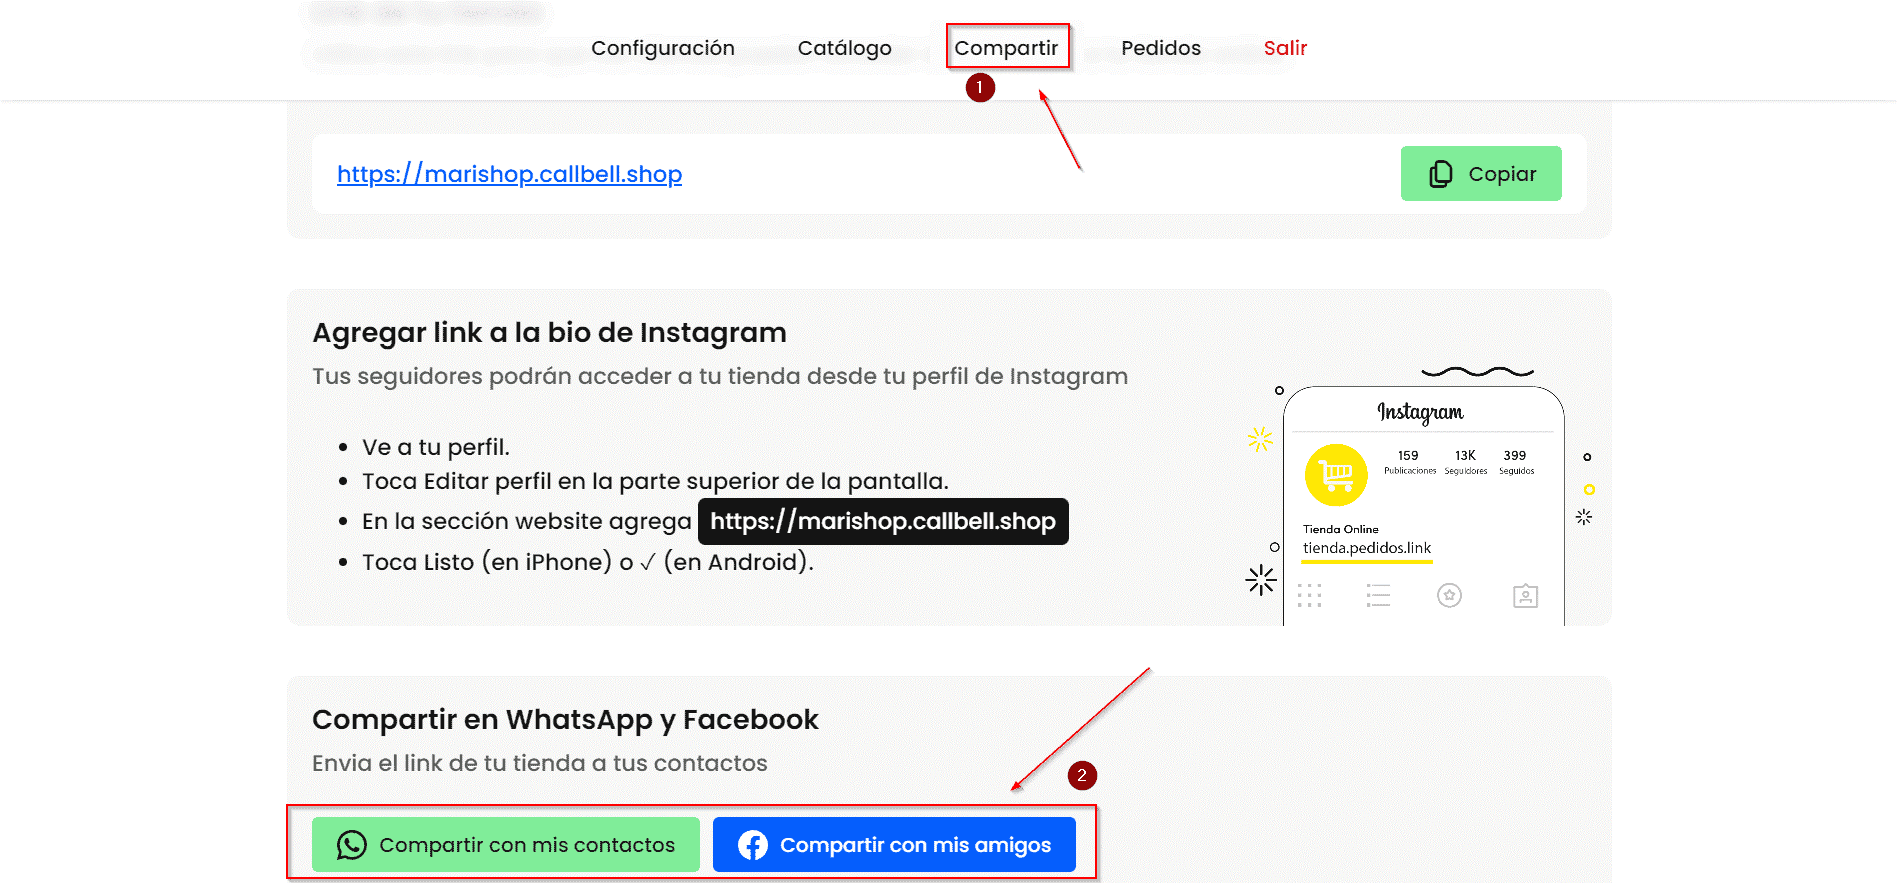Select the list view icon in mockup
Screen dimensions: 1897x883
pos(1378,596)
